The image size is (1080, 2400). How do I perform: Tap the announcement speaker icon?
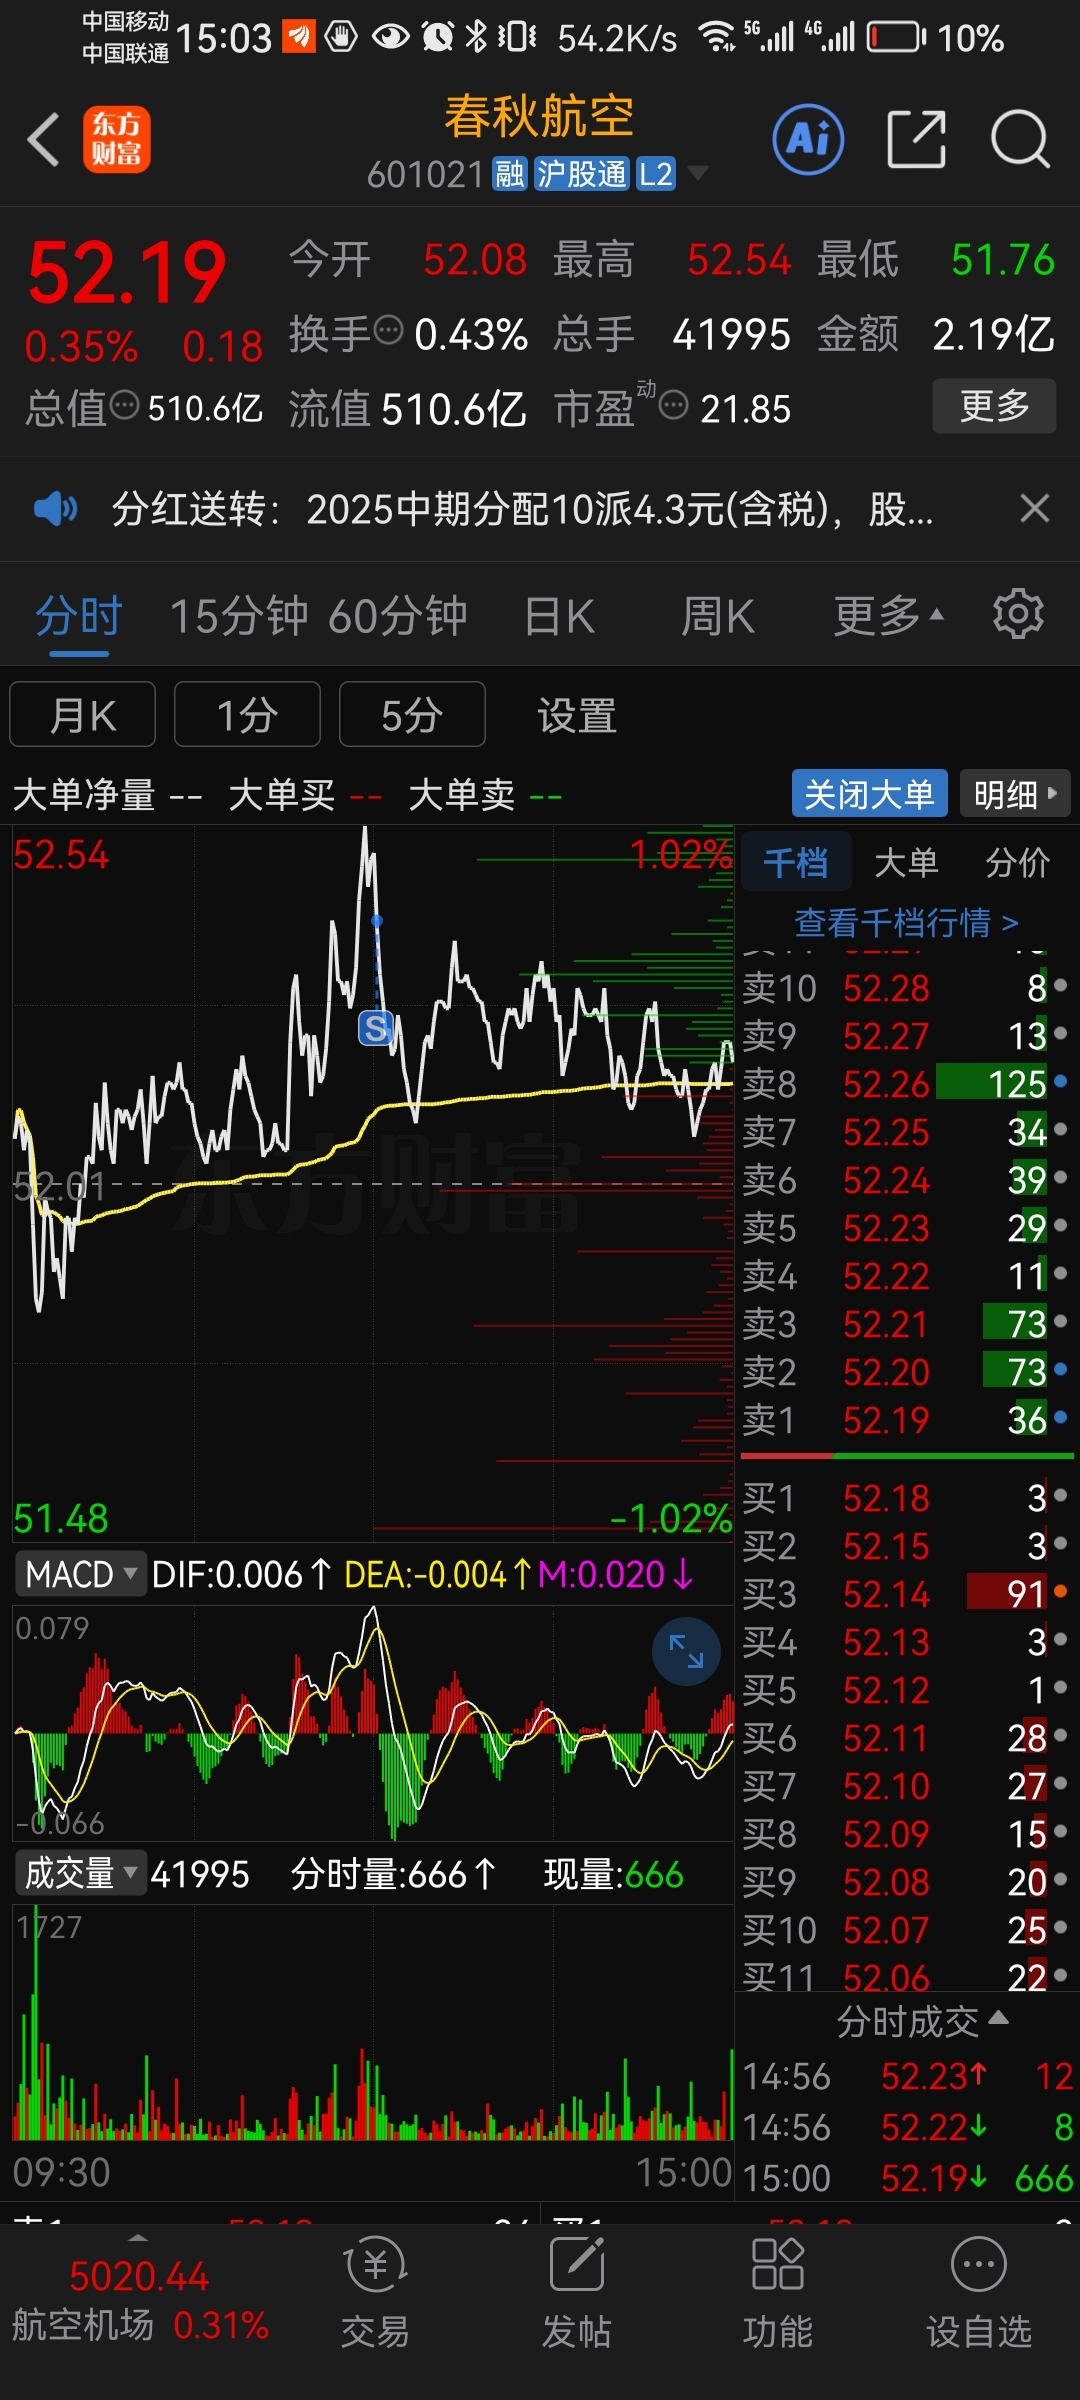pos(55,509)
